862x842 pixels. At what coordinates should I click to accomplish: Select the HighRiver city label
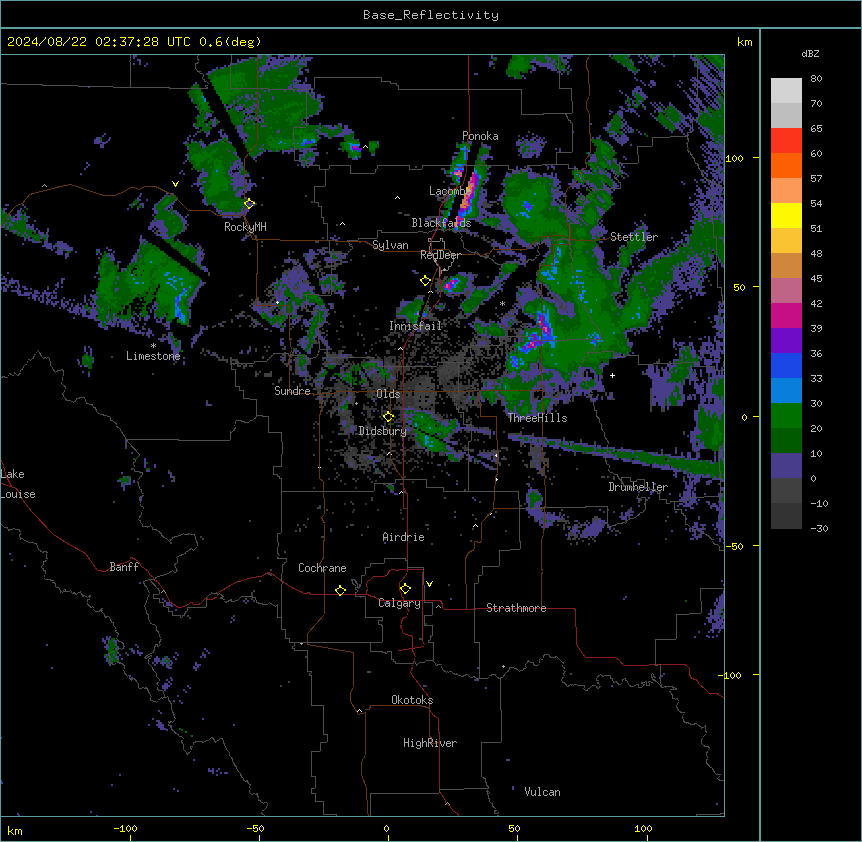tap(430, 743)
